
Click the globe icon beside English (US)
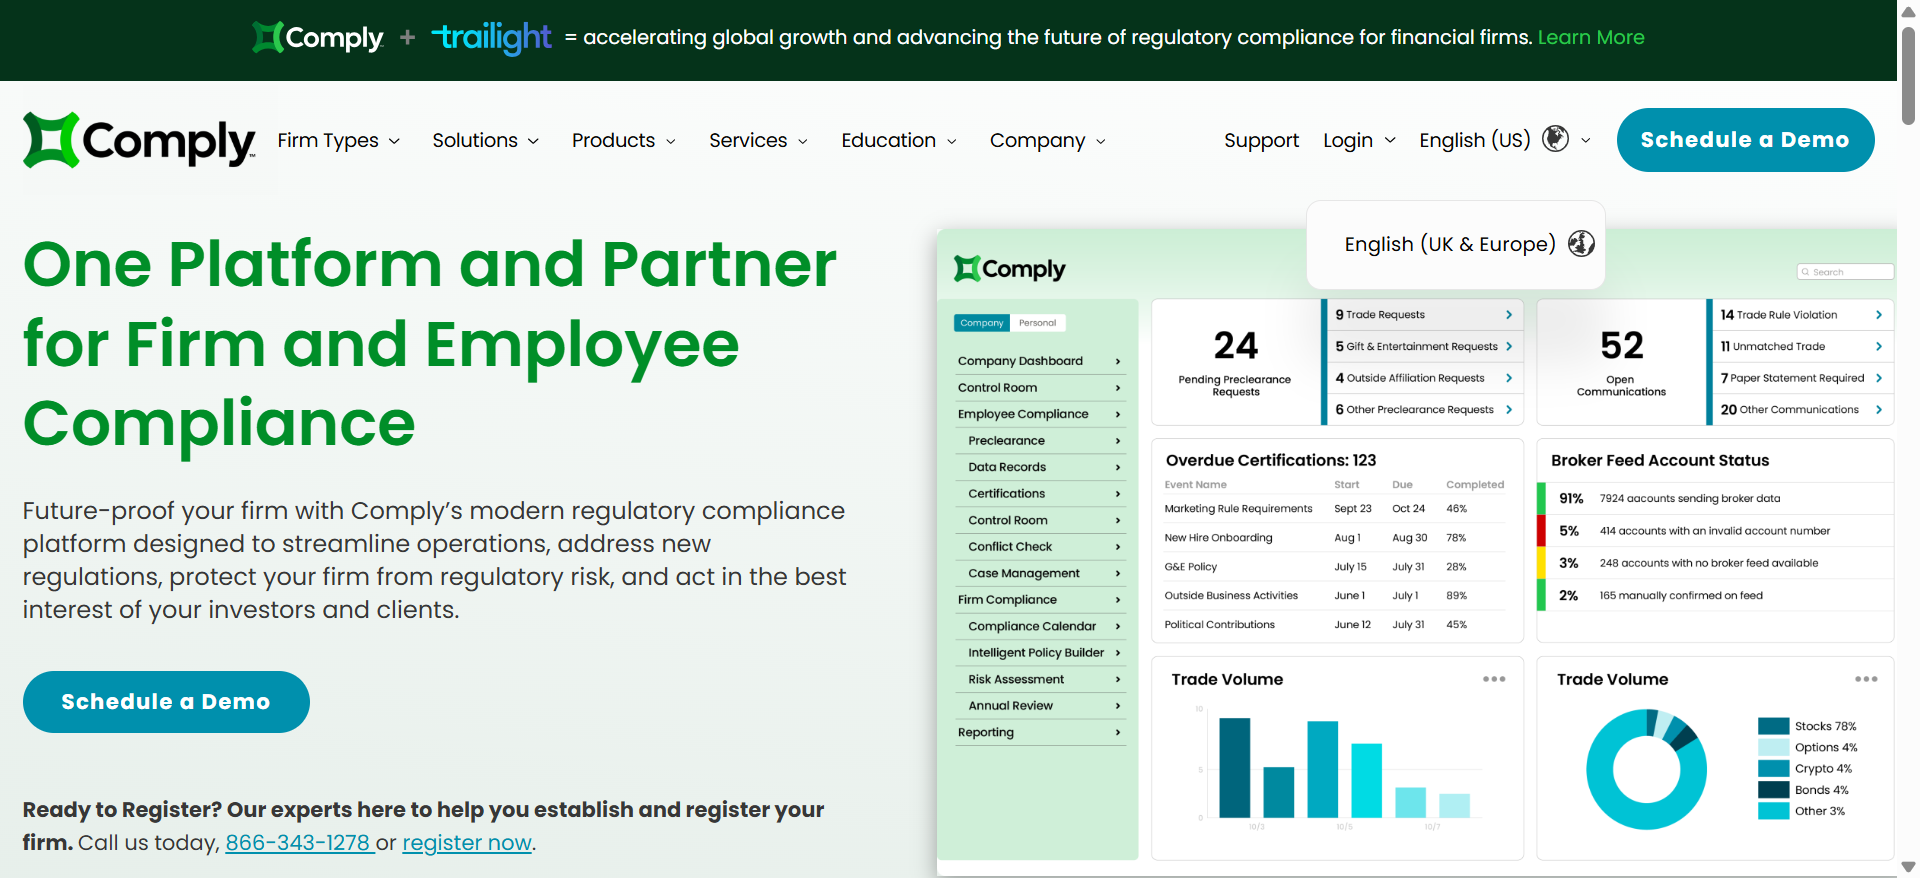1555,139
